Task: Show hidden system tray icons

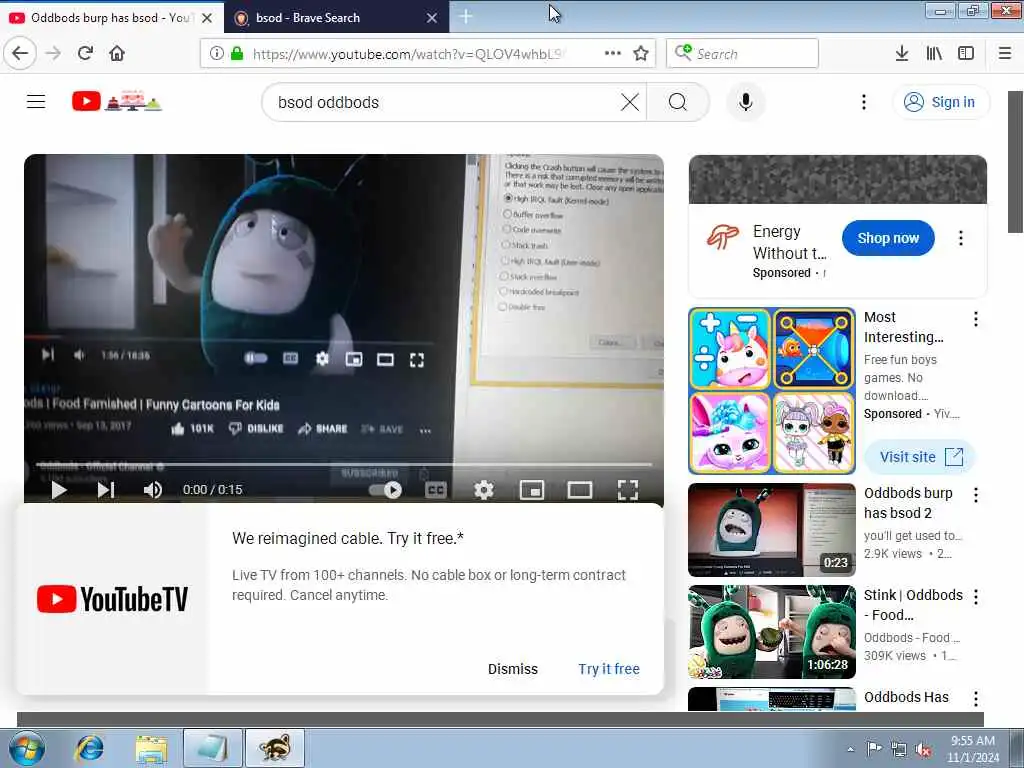Action: [x=850, y=749]
